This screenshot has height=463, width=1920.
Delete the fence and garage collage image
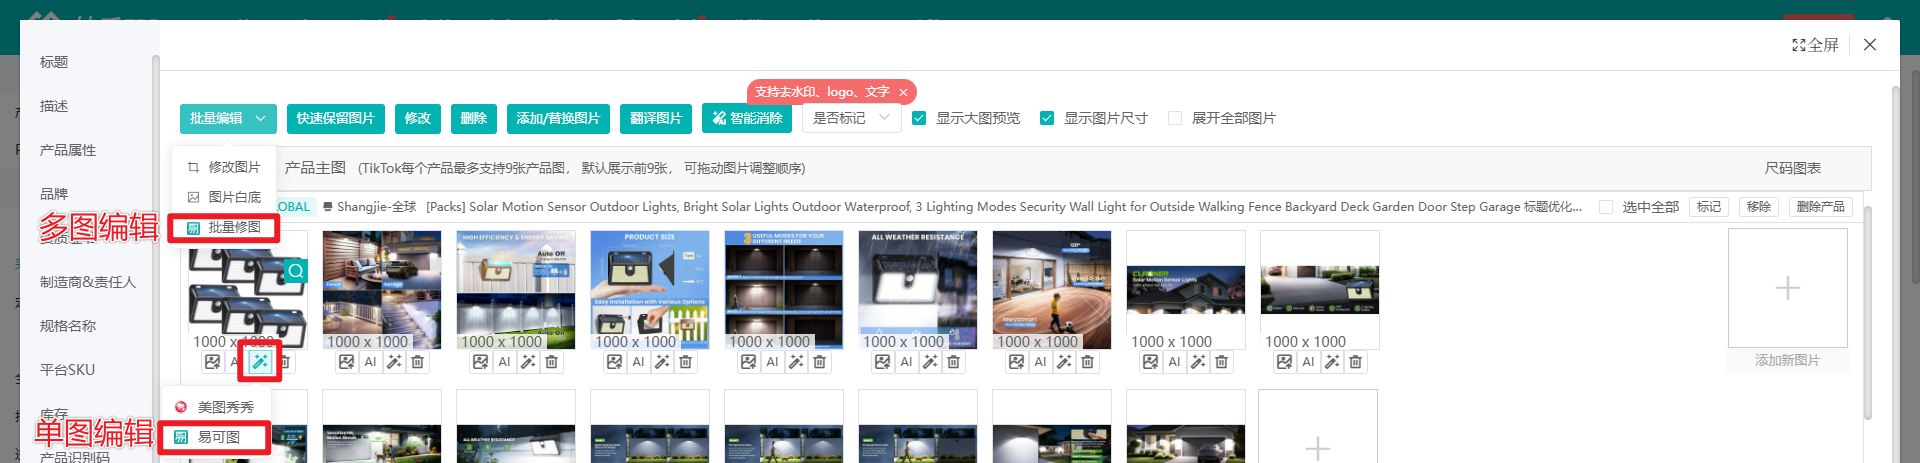418,362
